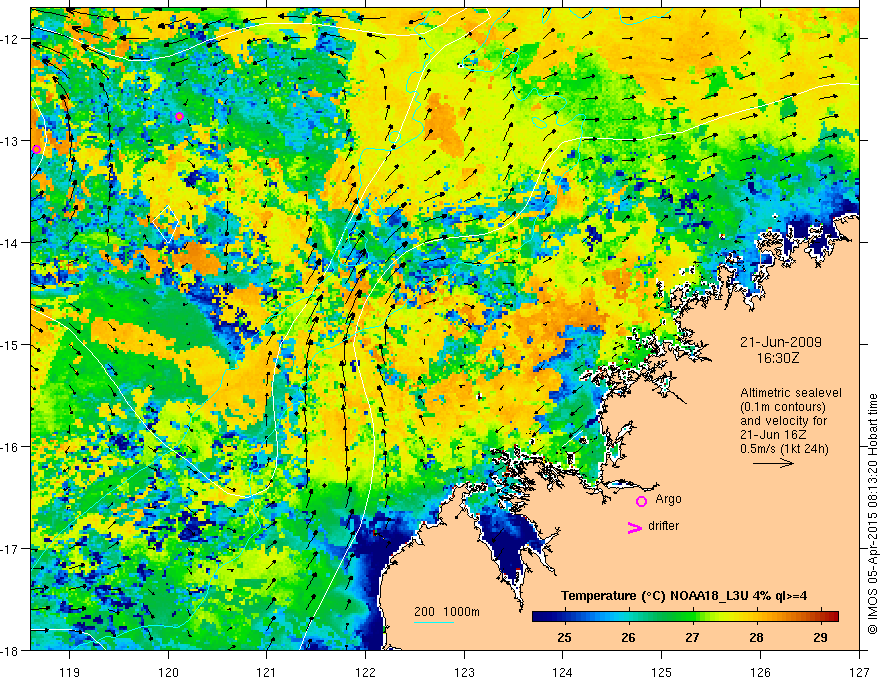Click the longitude axis label 126
This screenshot has height=680, width=880.
coord(760,672)
